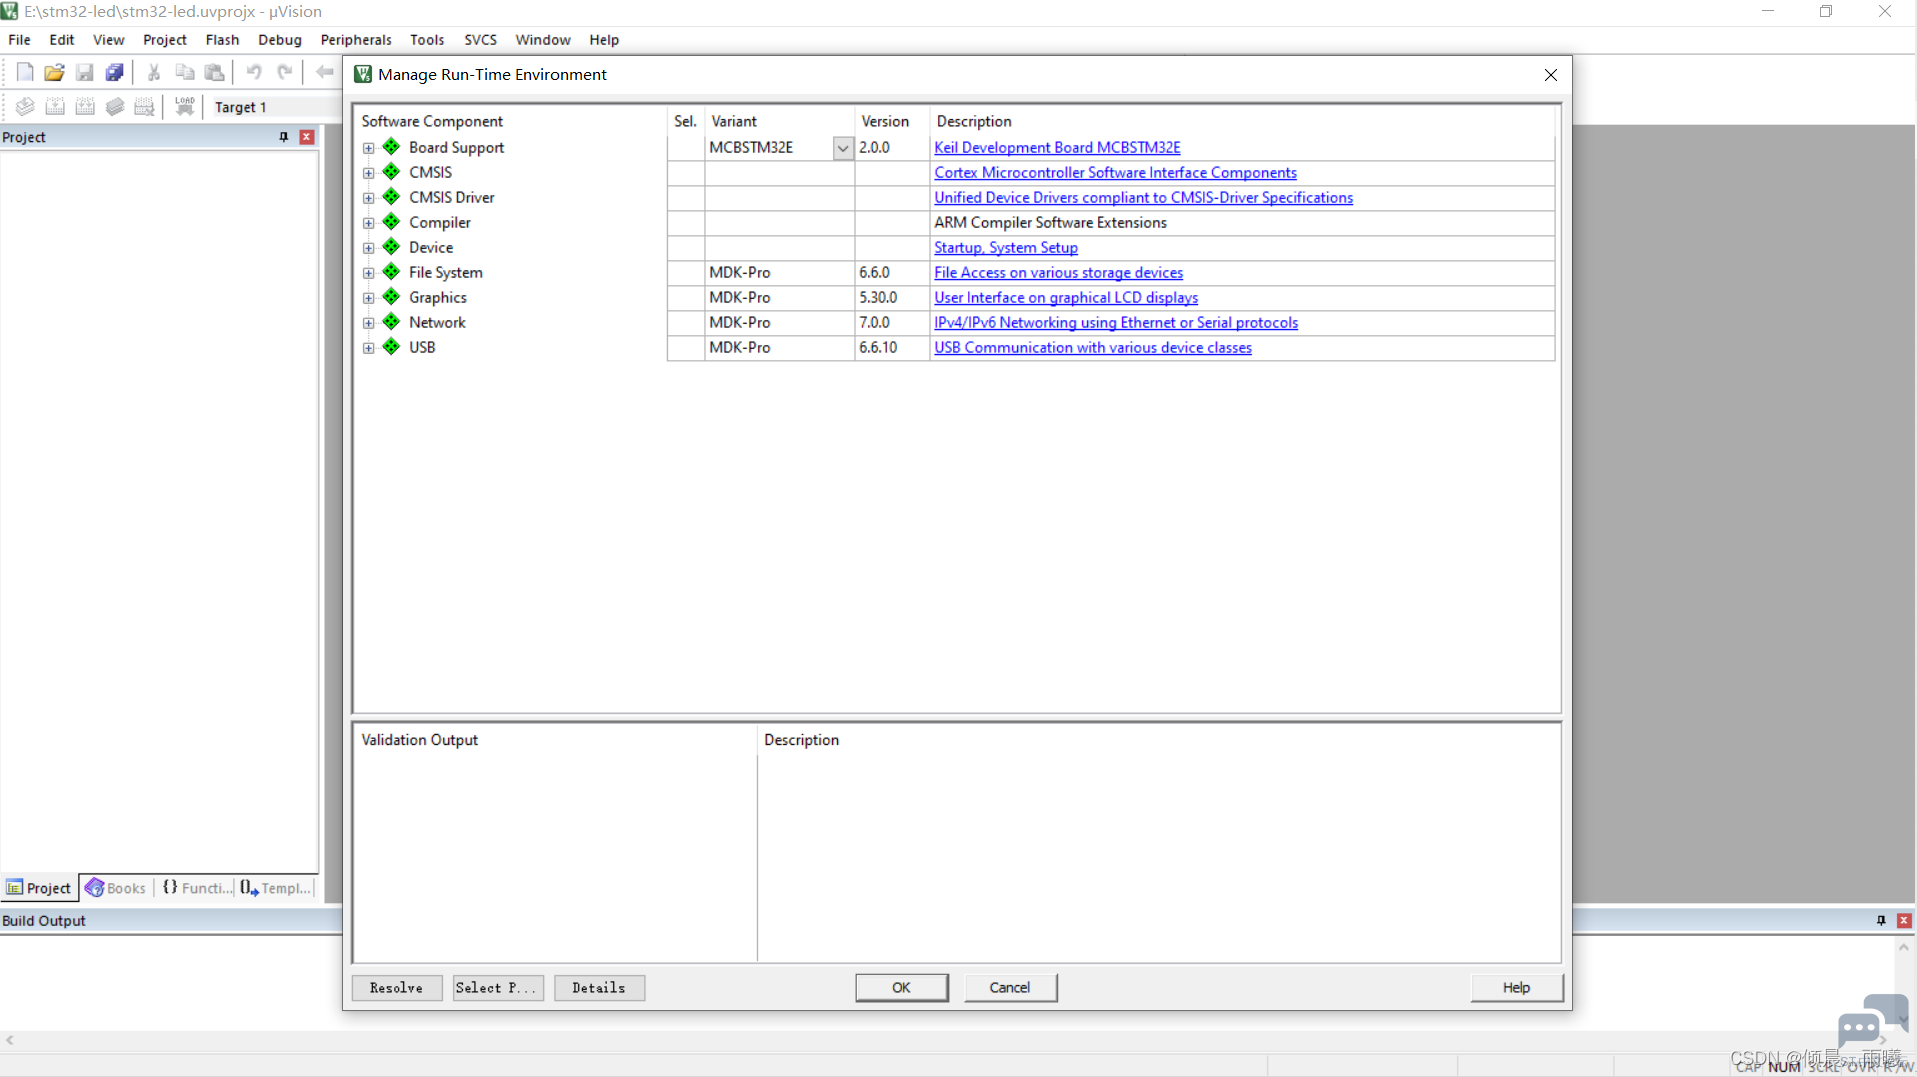
Task: Open the Debug menu
Action: (x=279, y=40)
